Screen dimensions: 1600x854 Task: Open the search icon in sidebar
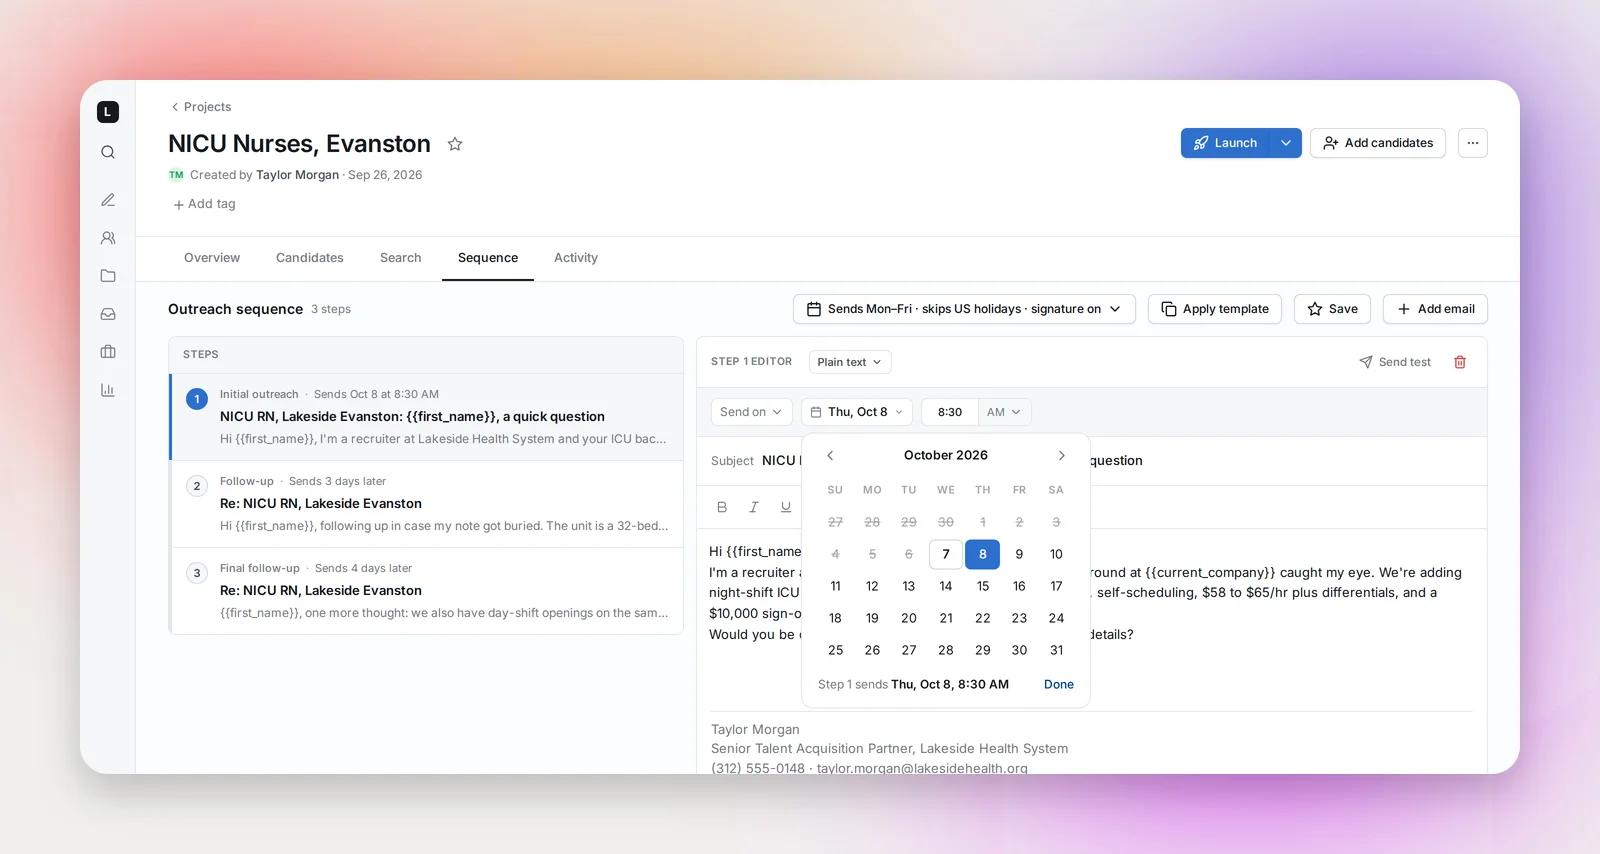108,152
